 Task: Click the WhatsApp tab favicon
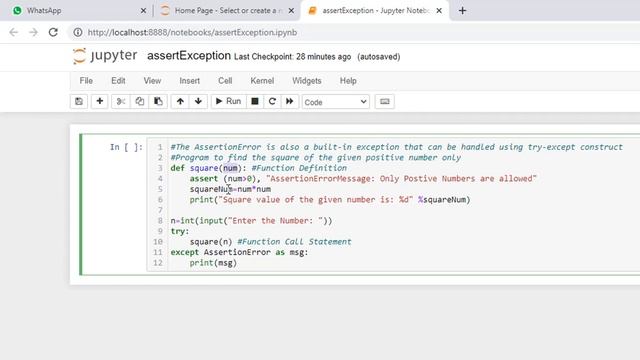point(17,11)
